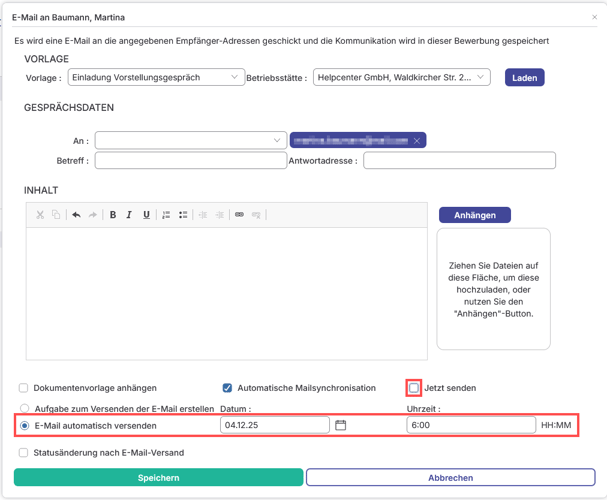Viewport: 607px width, 500px height.
Task: Close the E-Mail dialog
Action: tap(594, 17)
